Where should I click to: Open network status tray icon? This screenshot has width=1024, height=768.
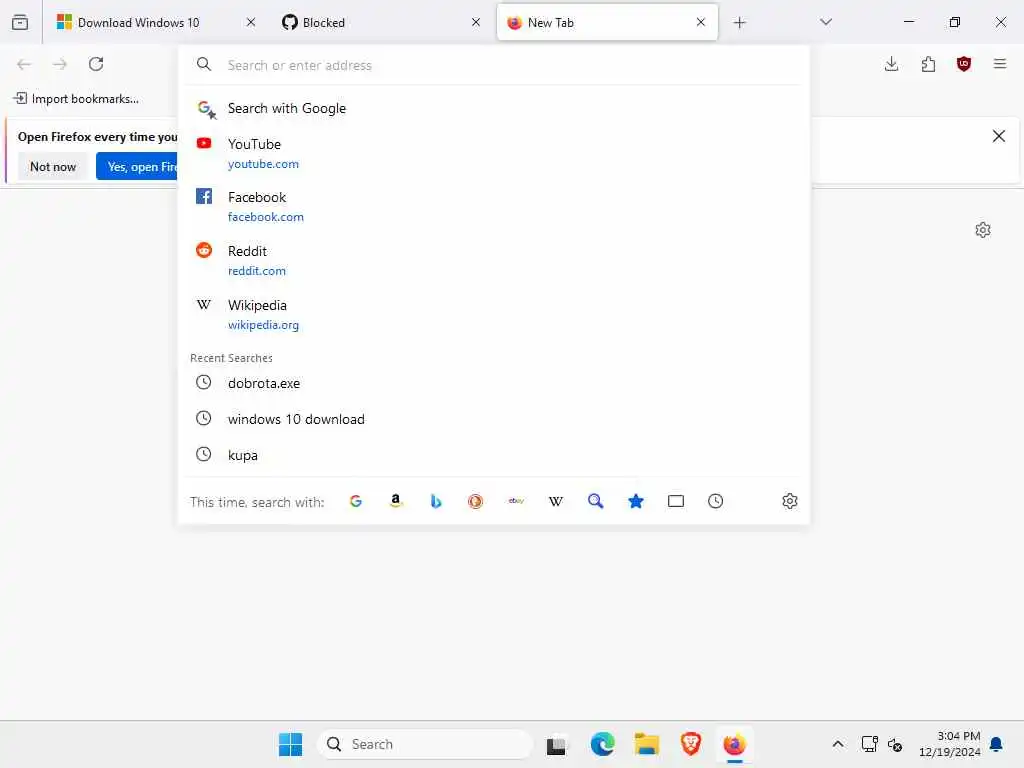point(869,744)
